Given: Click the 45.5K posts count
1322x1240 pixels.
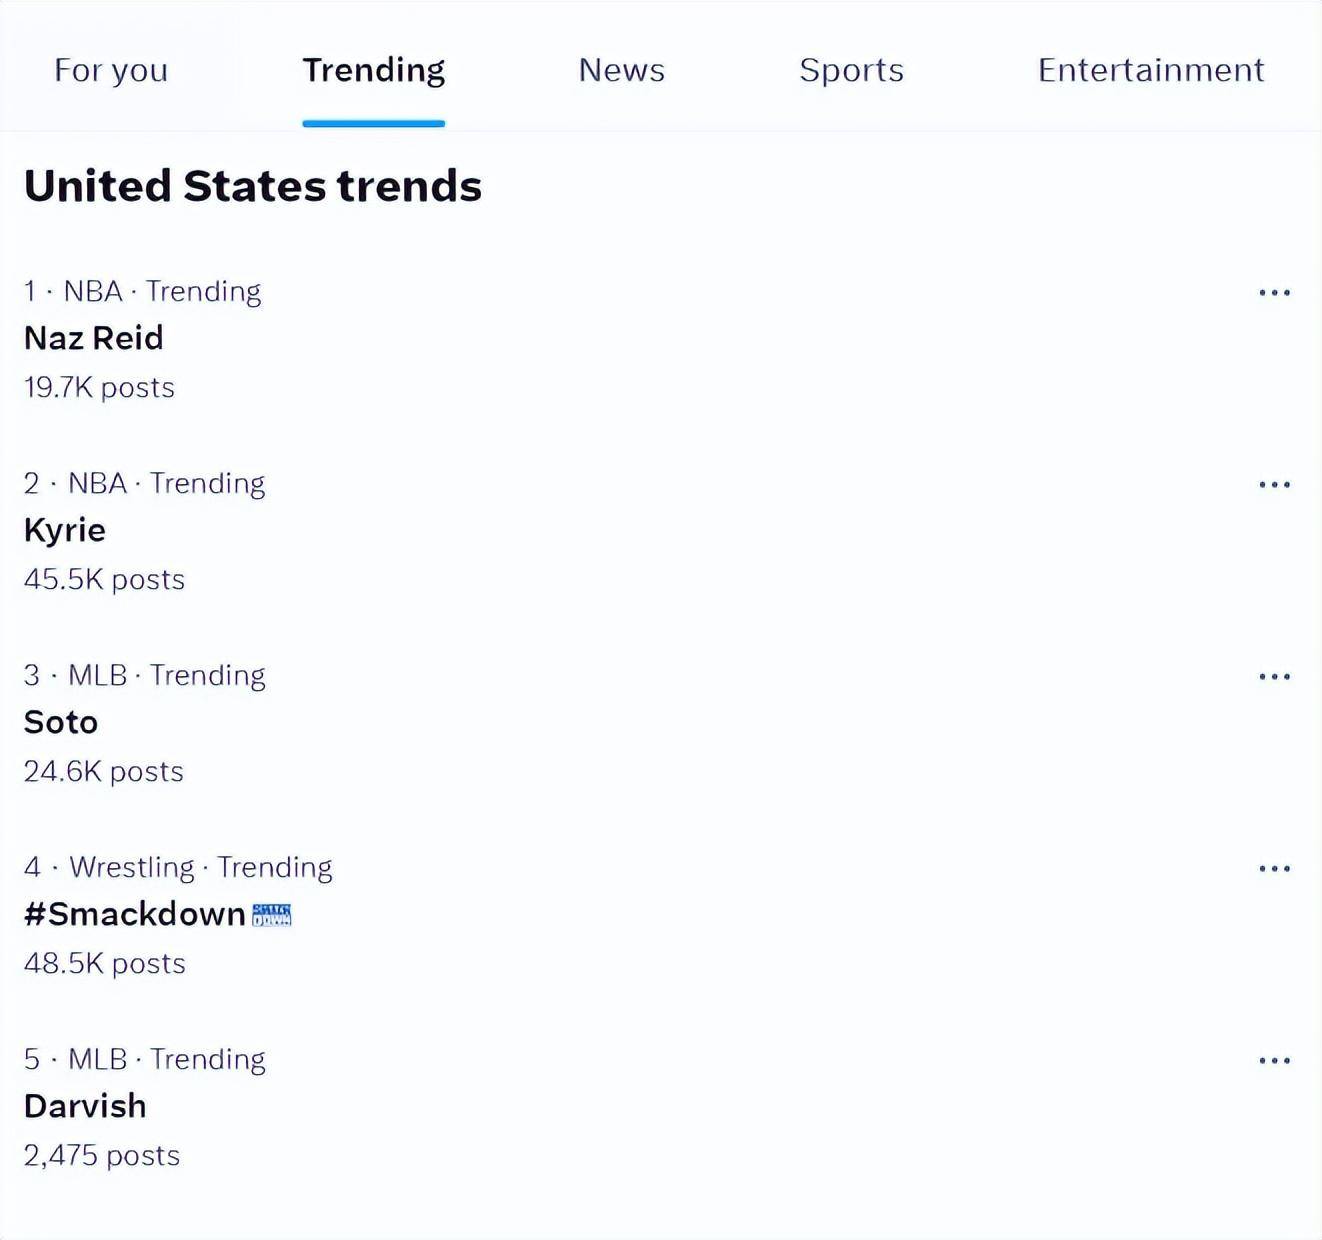Looking at the screenshot, I should 105,580.
